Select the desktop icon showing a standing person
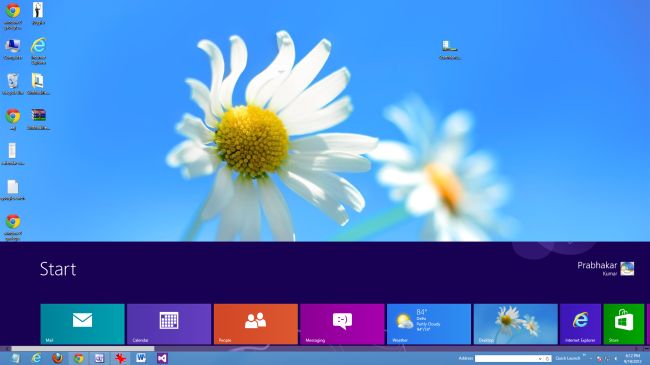 pyautogui.click(x=38, y=13)
